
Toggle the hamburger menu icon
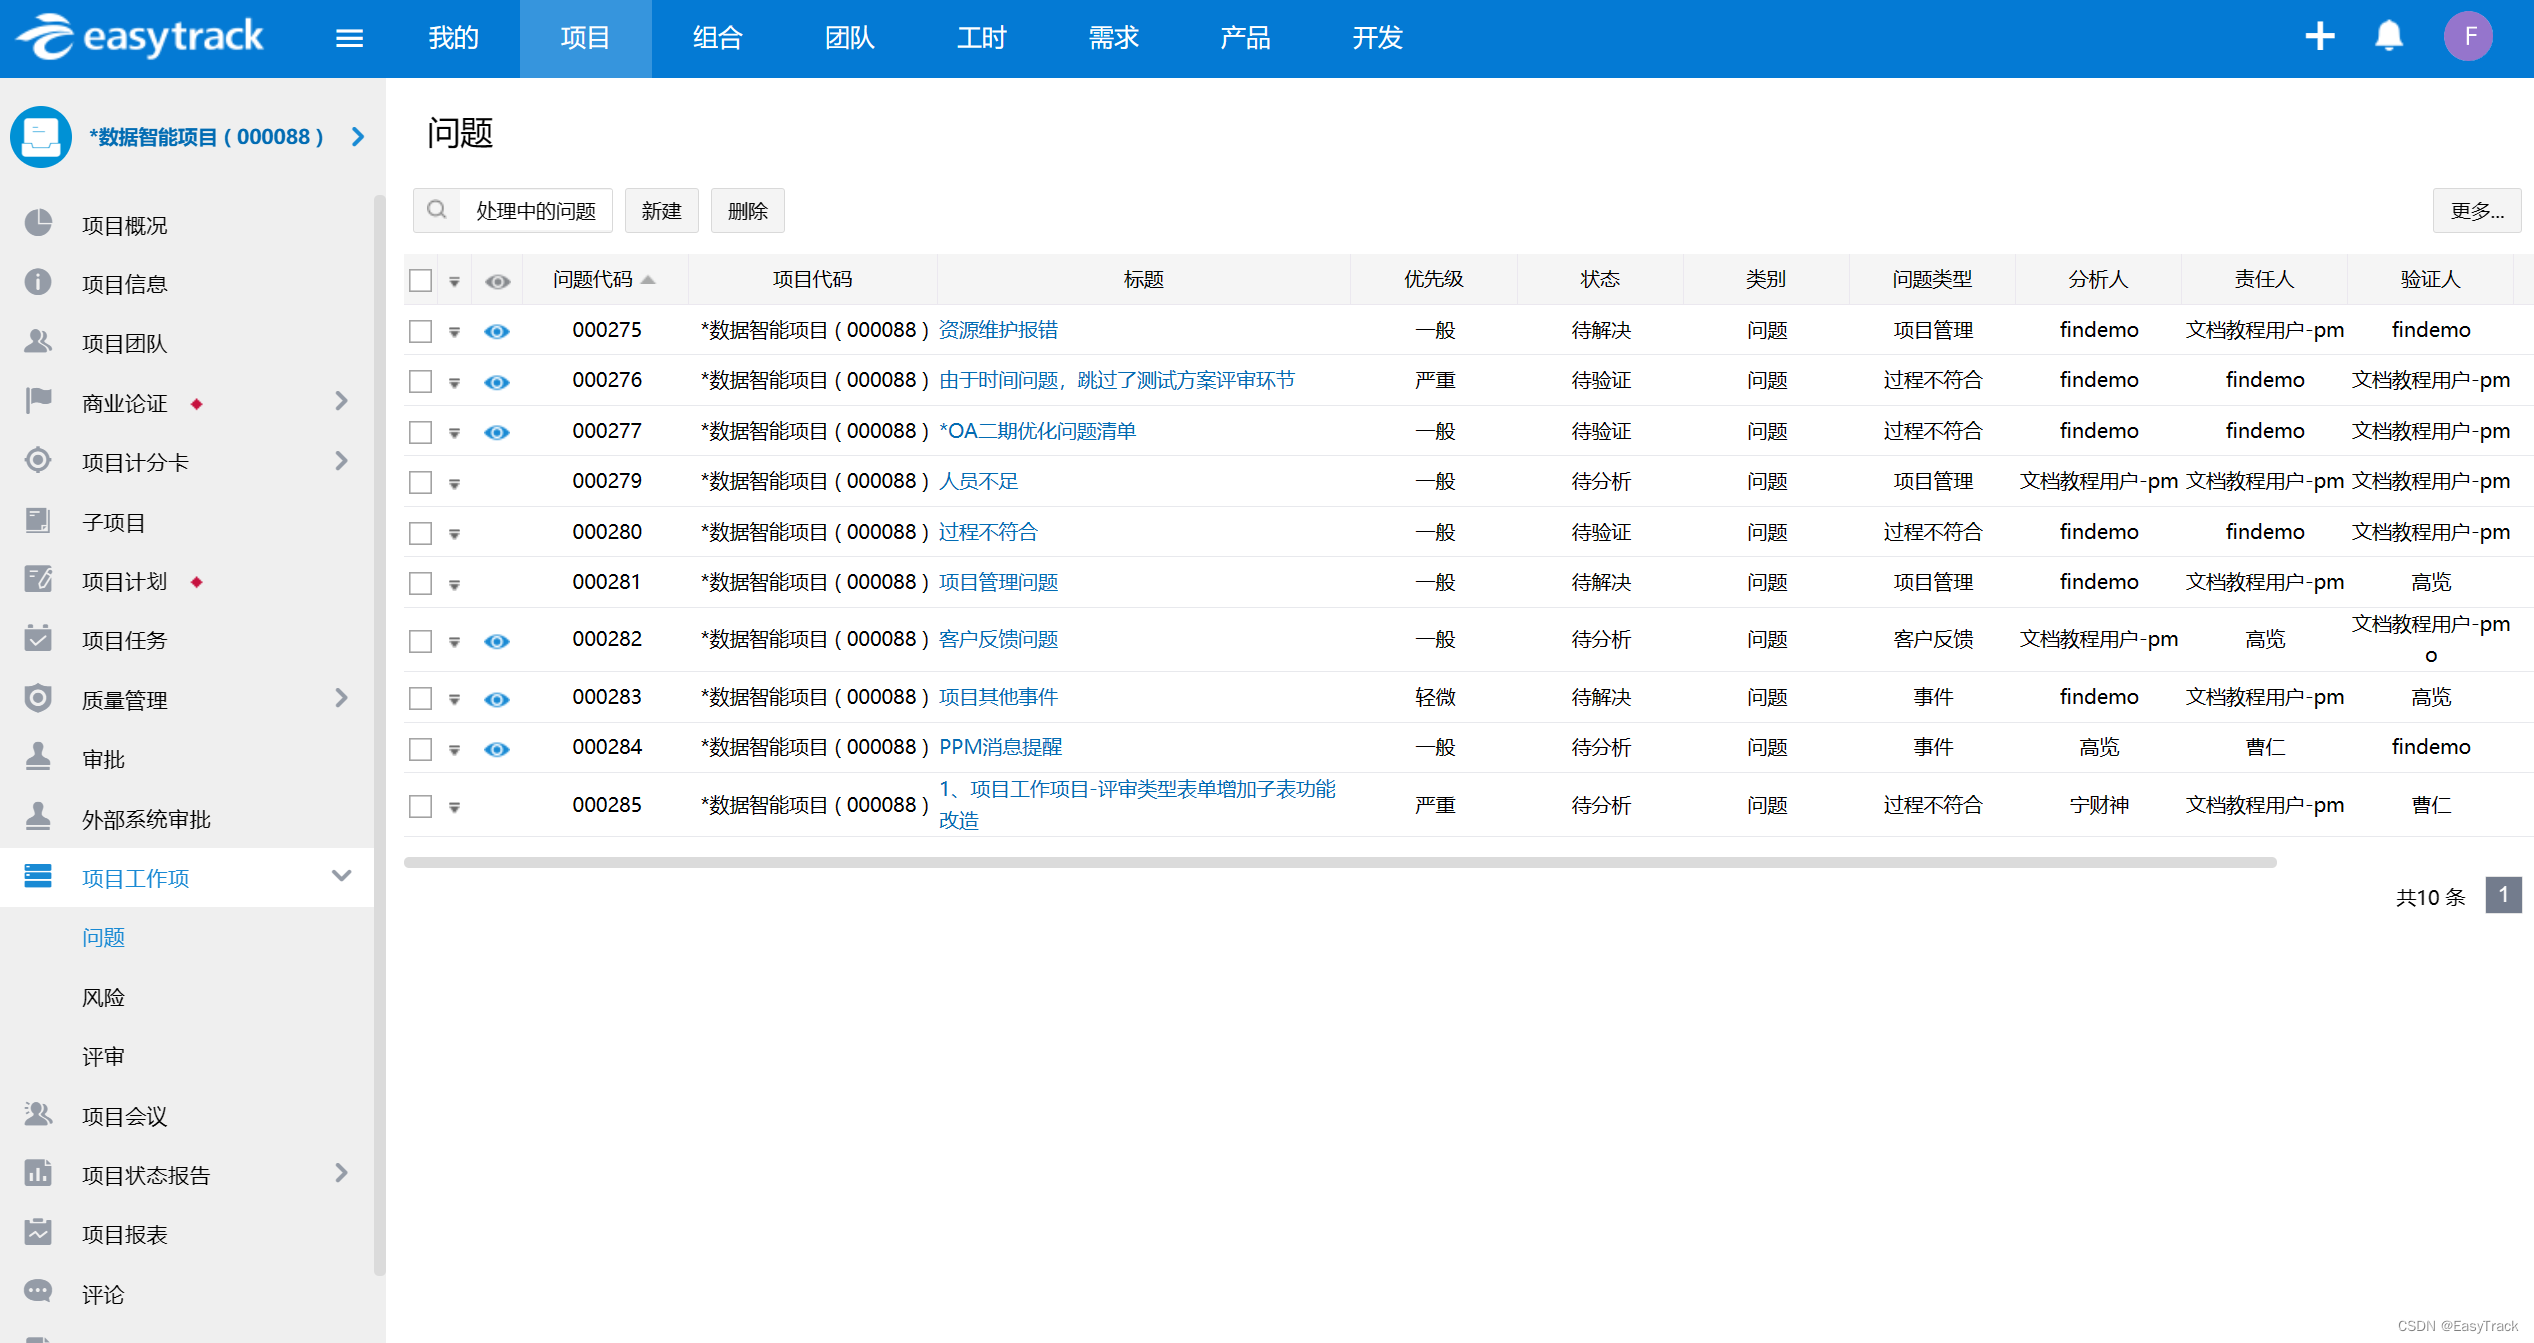pyautogui.click(x=349, y=38)
